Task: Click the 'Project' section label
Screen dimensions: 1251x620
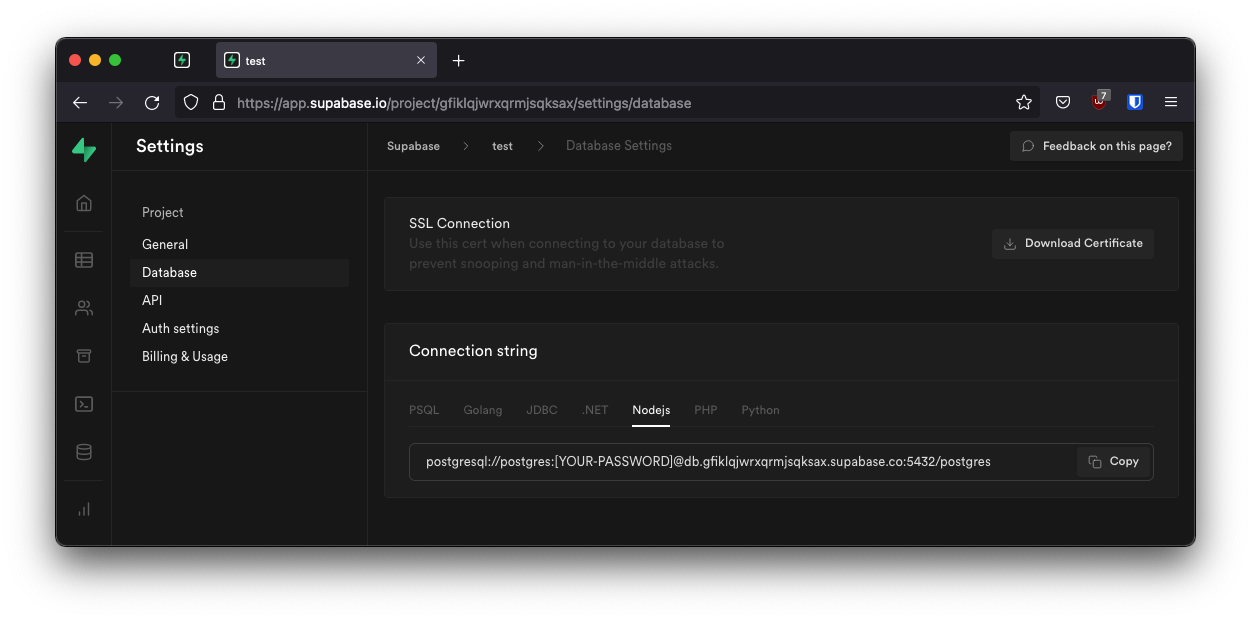Action: click(x=163, y=213)
